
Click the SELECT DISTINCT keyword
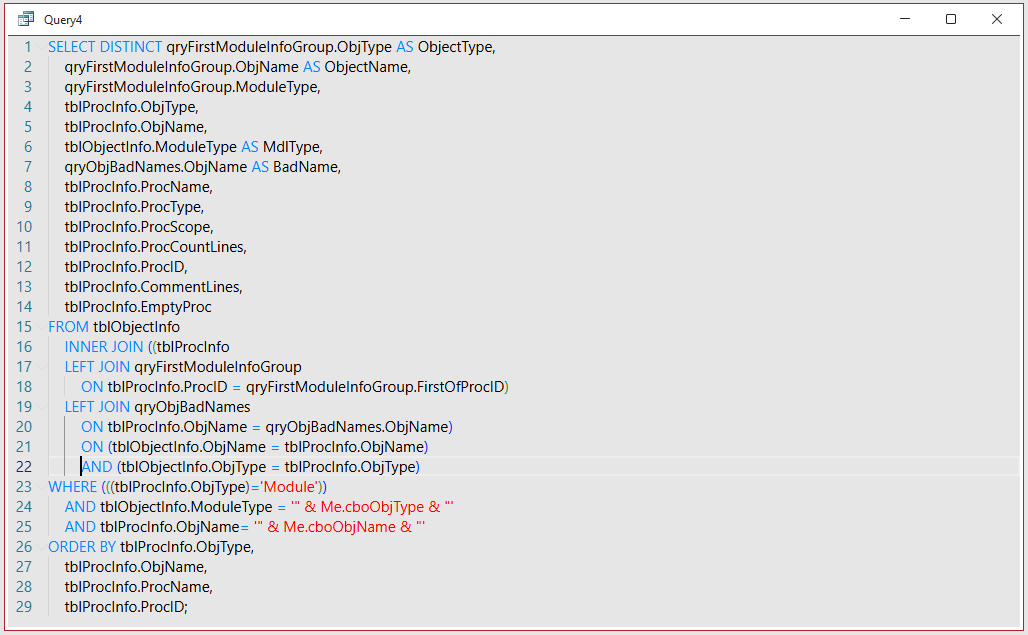[105, 47]
